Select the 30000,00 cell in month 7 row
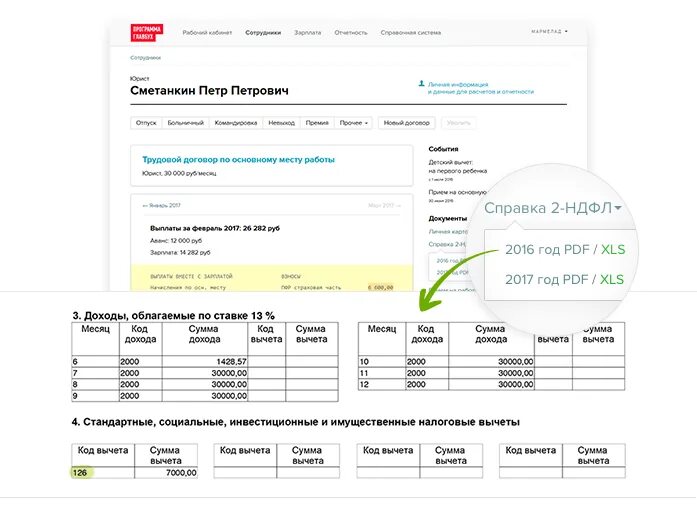The height and width of the screenshot is (518, 697). [205, 373]
